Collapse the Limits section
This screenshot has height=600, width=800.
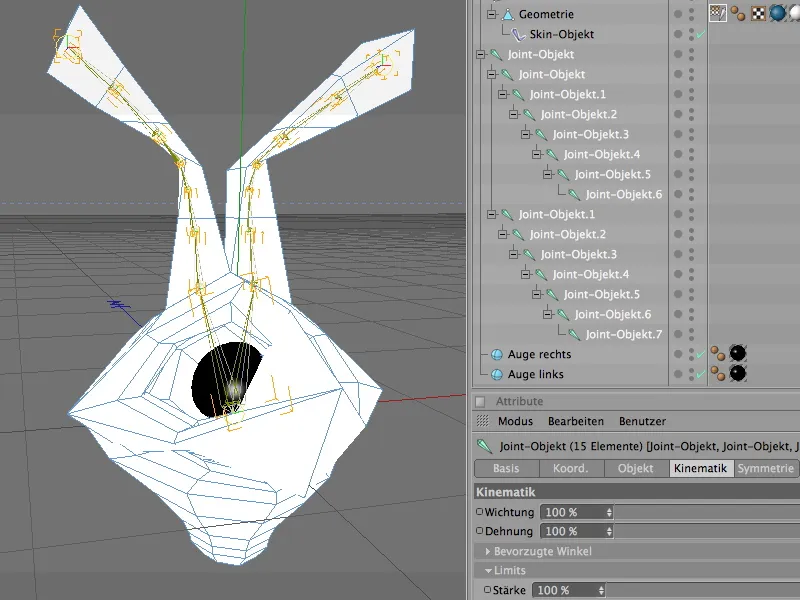488,570
